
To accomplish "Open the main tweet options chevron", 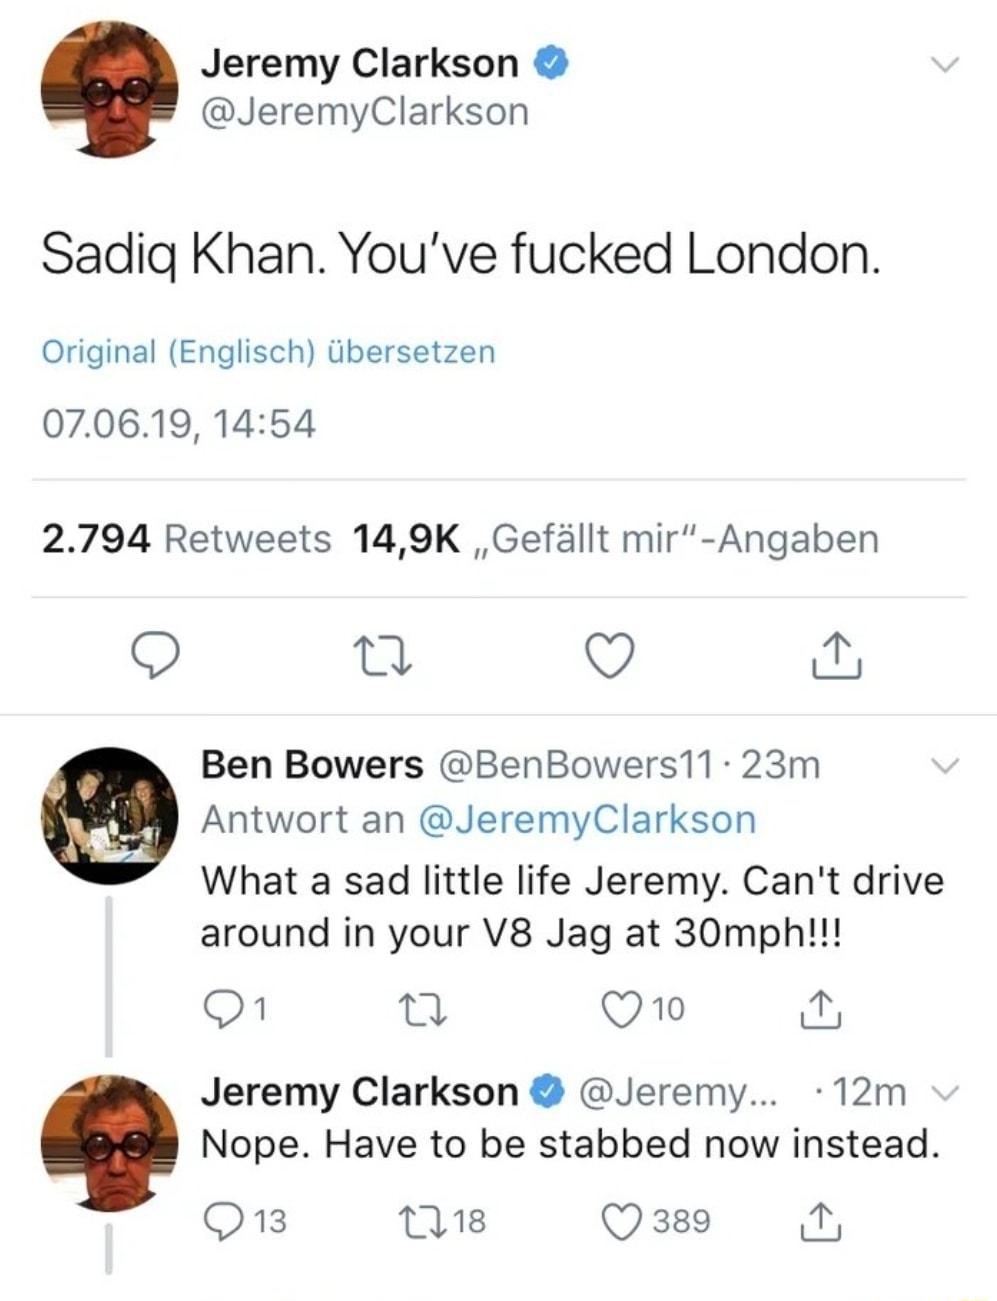I will click(x=945, y=63).
